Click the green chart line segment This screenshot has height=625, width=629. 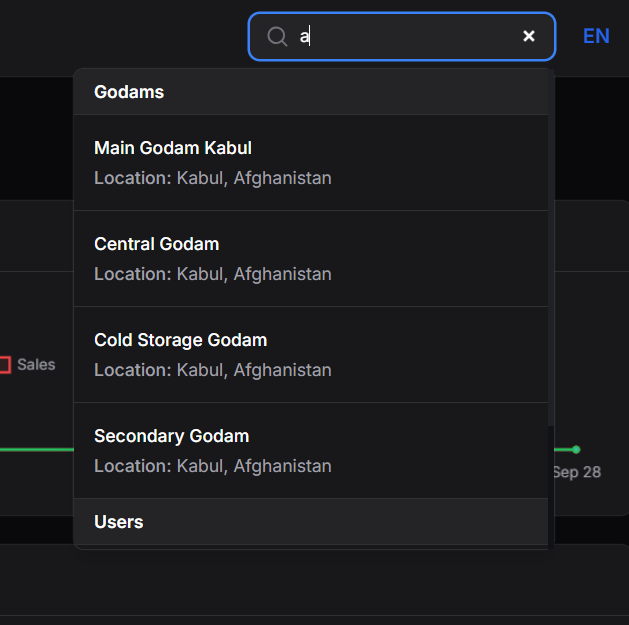click(x=35, y=449)
